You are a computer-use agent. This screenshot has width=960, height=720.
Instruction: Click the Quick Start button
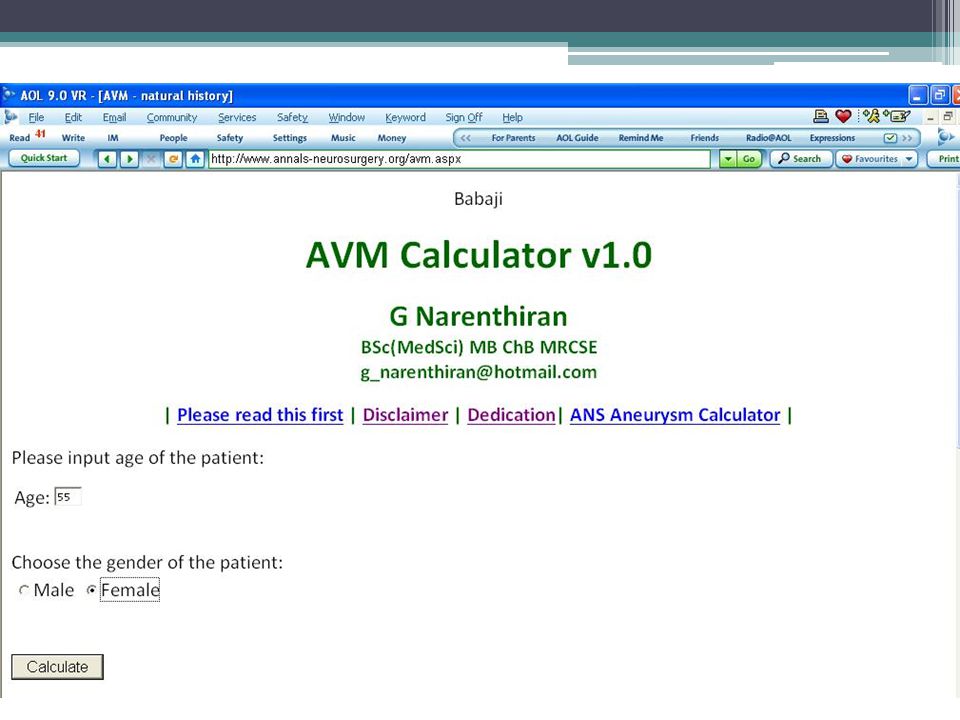[44, 158]
